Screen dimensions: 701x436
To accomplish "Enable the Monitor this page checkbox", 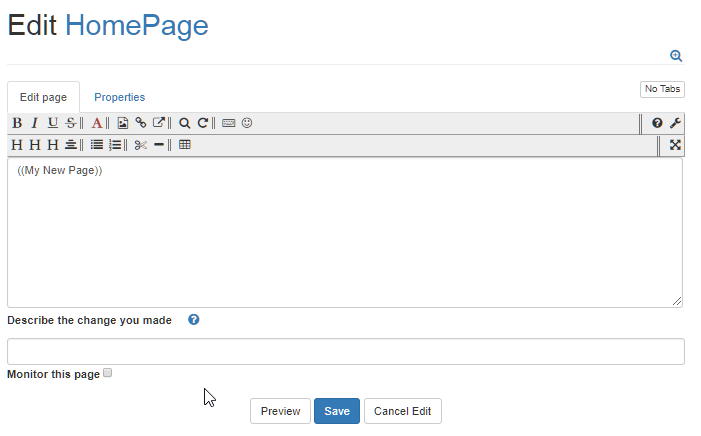I will pos(108,373).
